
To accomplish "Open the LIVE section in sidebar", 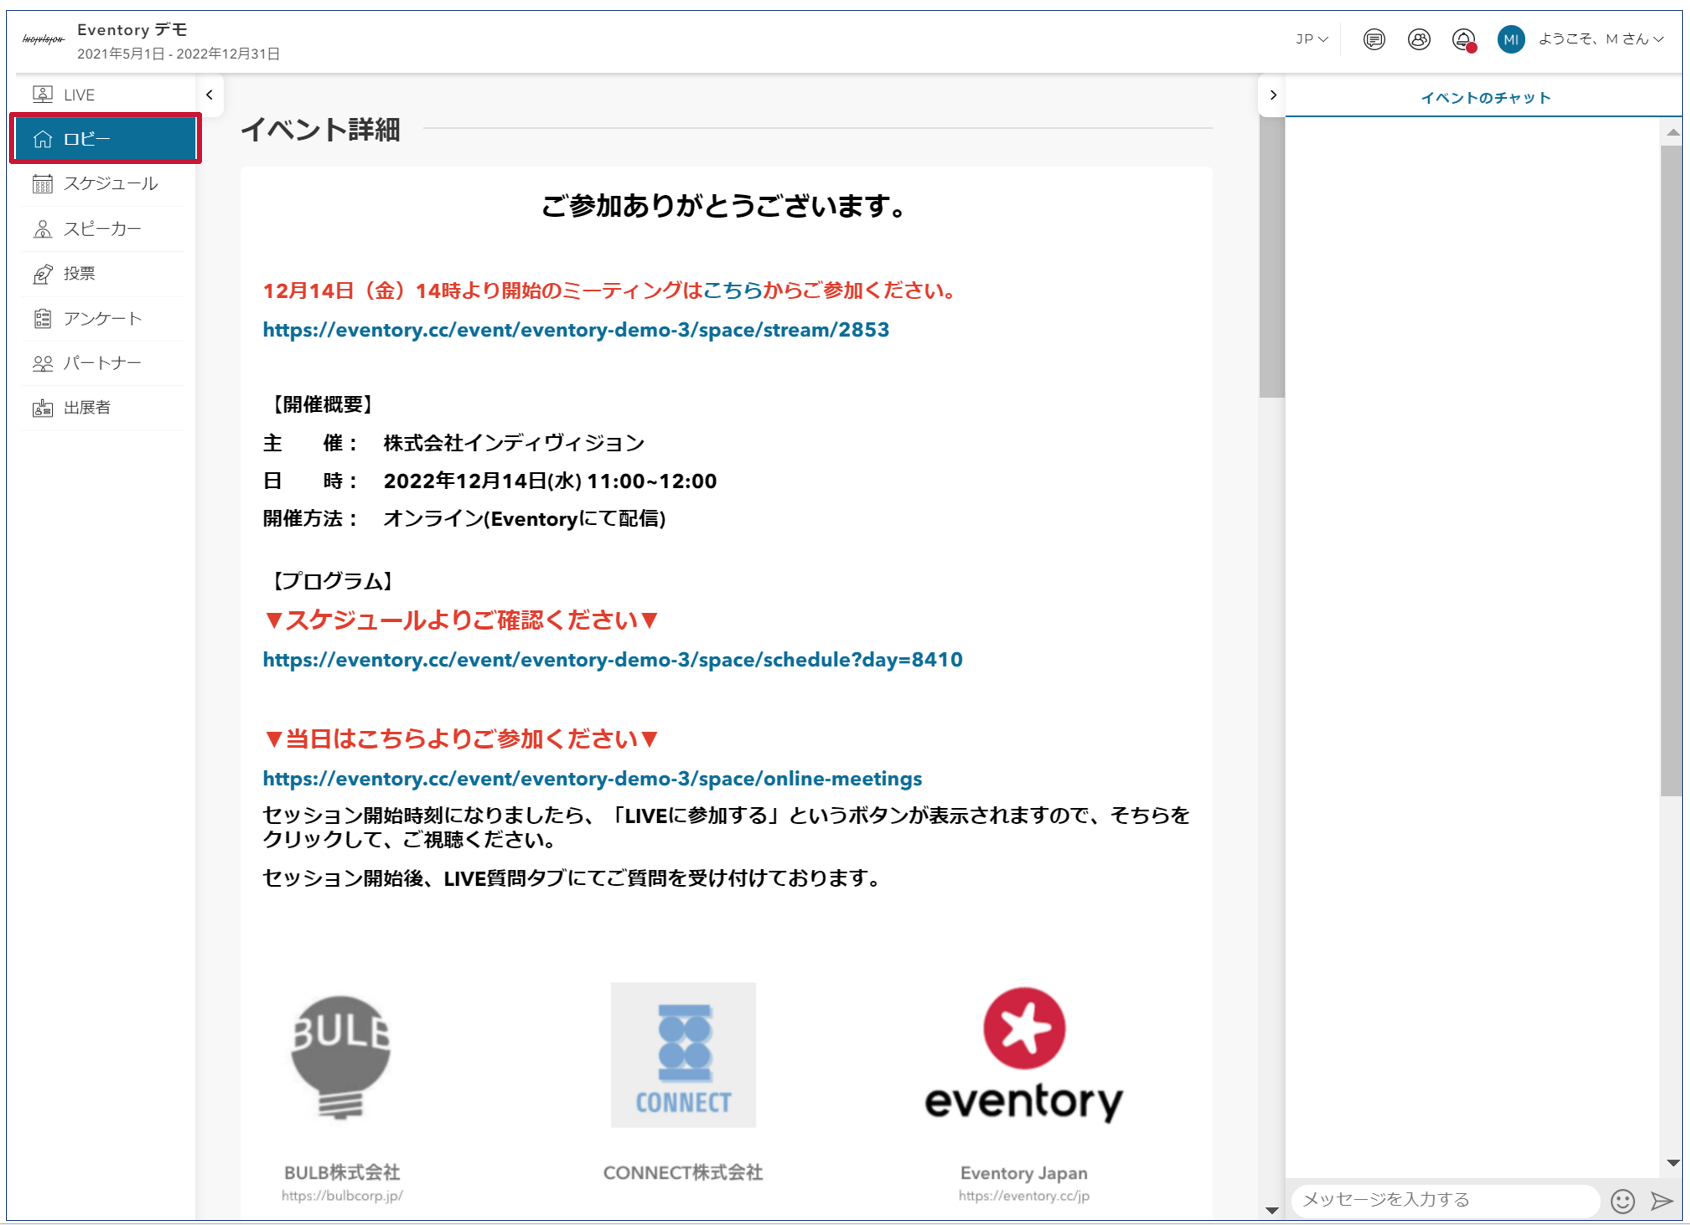I will pos(102,95).
